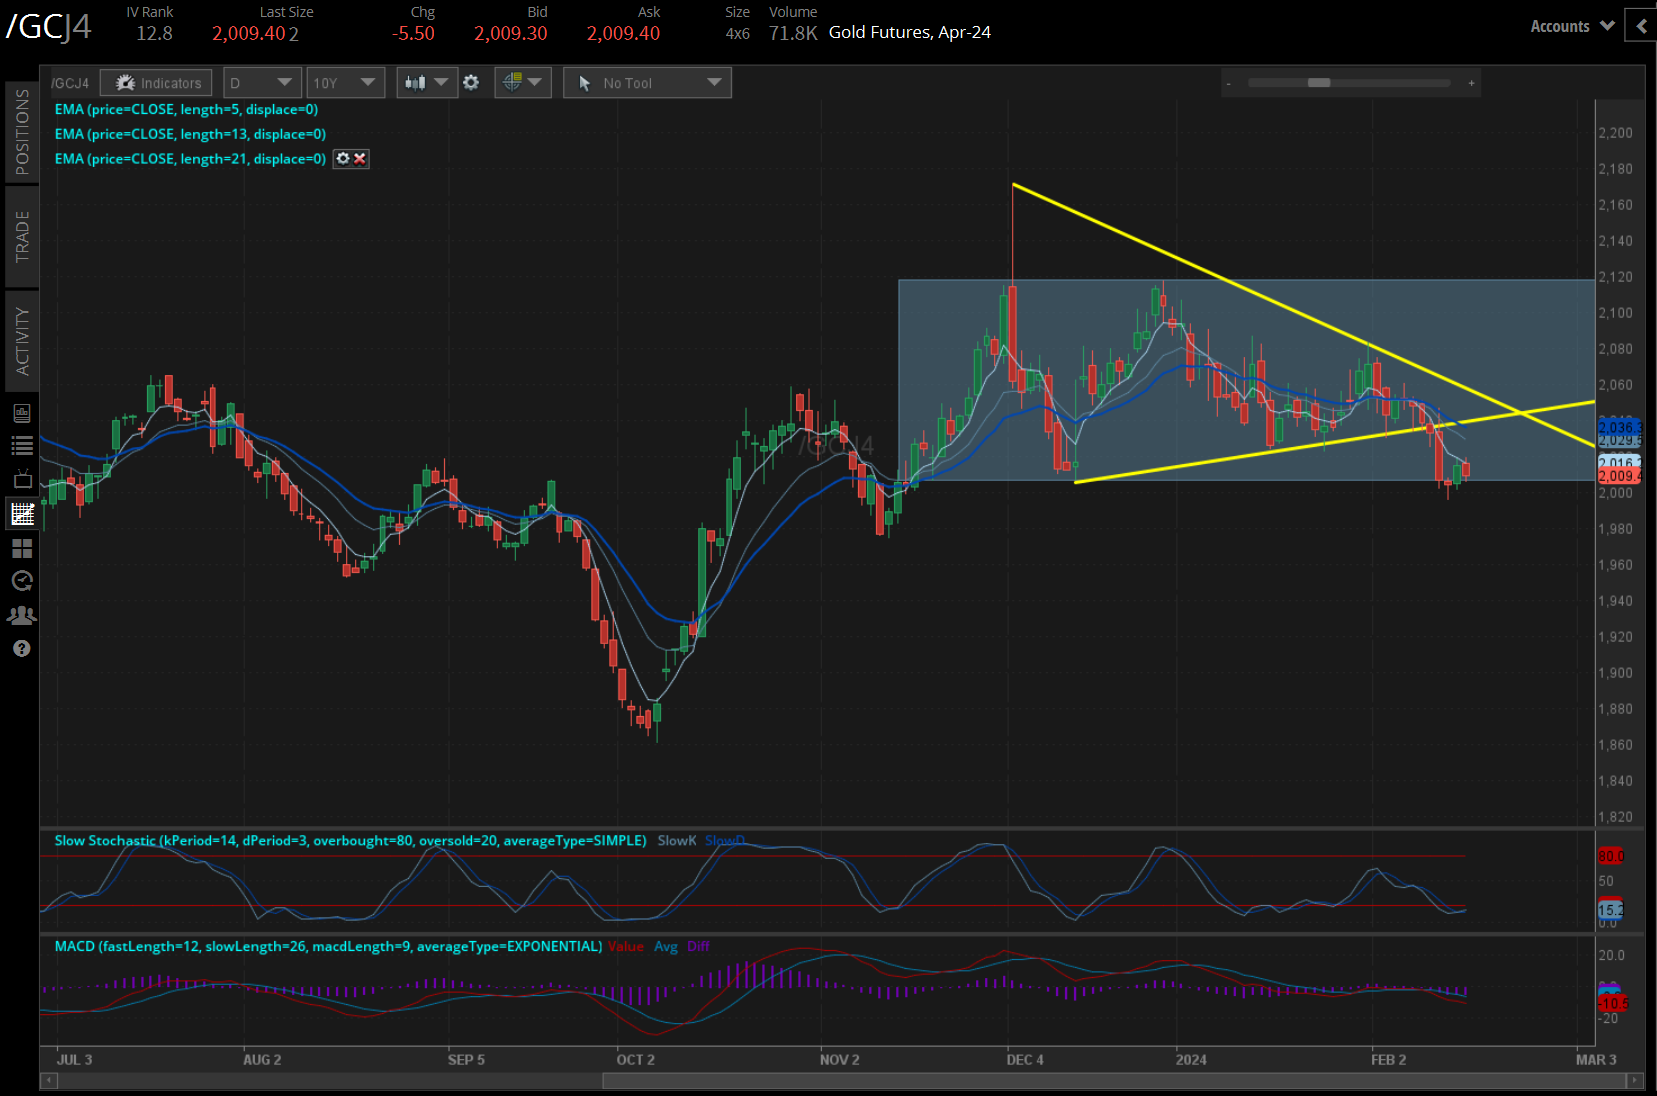
Task: Click the zoom slider handle above the chart
Action: (x=1319, y=83)
